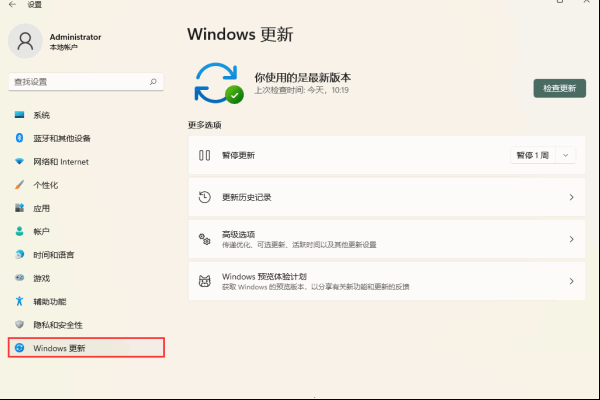
Task: Open 辅助功能 settings
Action: 86,302
